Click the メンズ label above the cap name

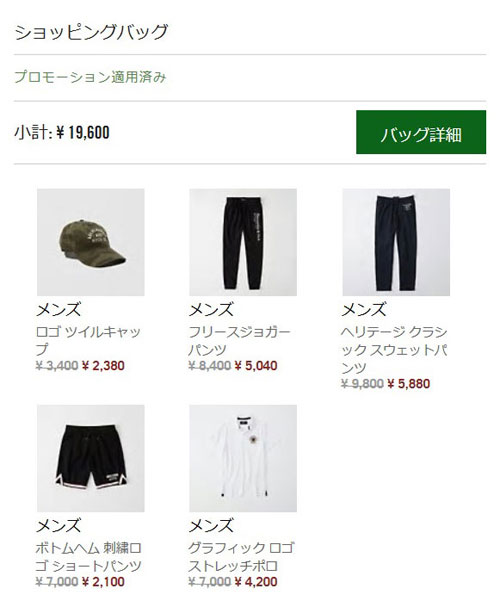pos(58,310)
